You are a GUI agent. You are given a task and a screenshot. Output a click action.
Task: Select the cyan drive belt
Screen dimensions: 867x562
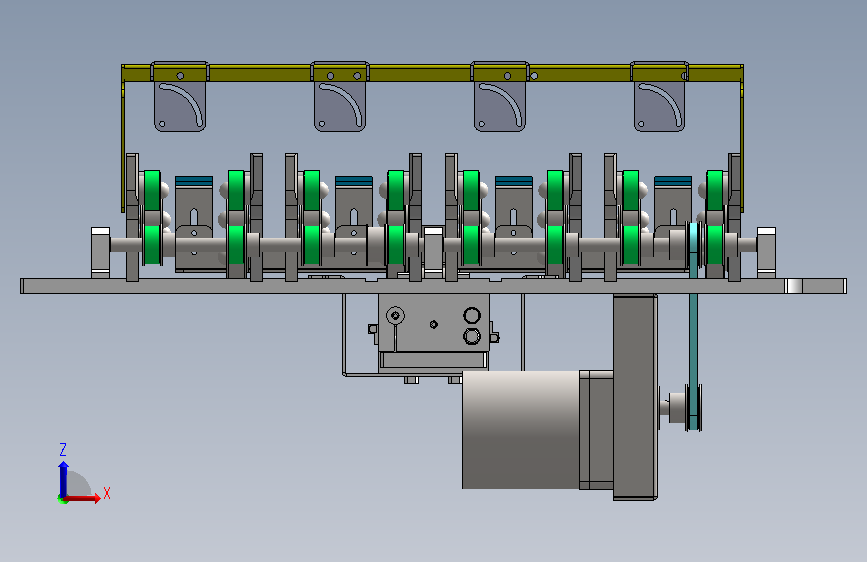tap(693, 326)
